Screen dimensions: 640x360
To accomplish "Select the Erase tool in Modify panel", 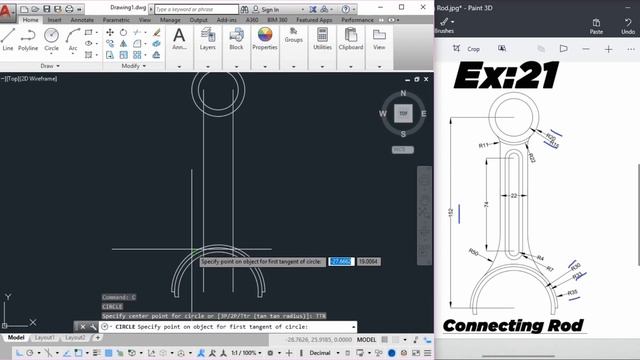I will tap(156, 32).
